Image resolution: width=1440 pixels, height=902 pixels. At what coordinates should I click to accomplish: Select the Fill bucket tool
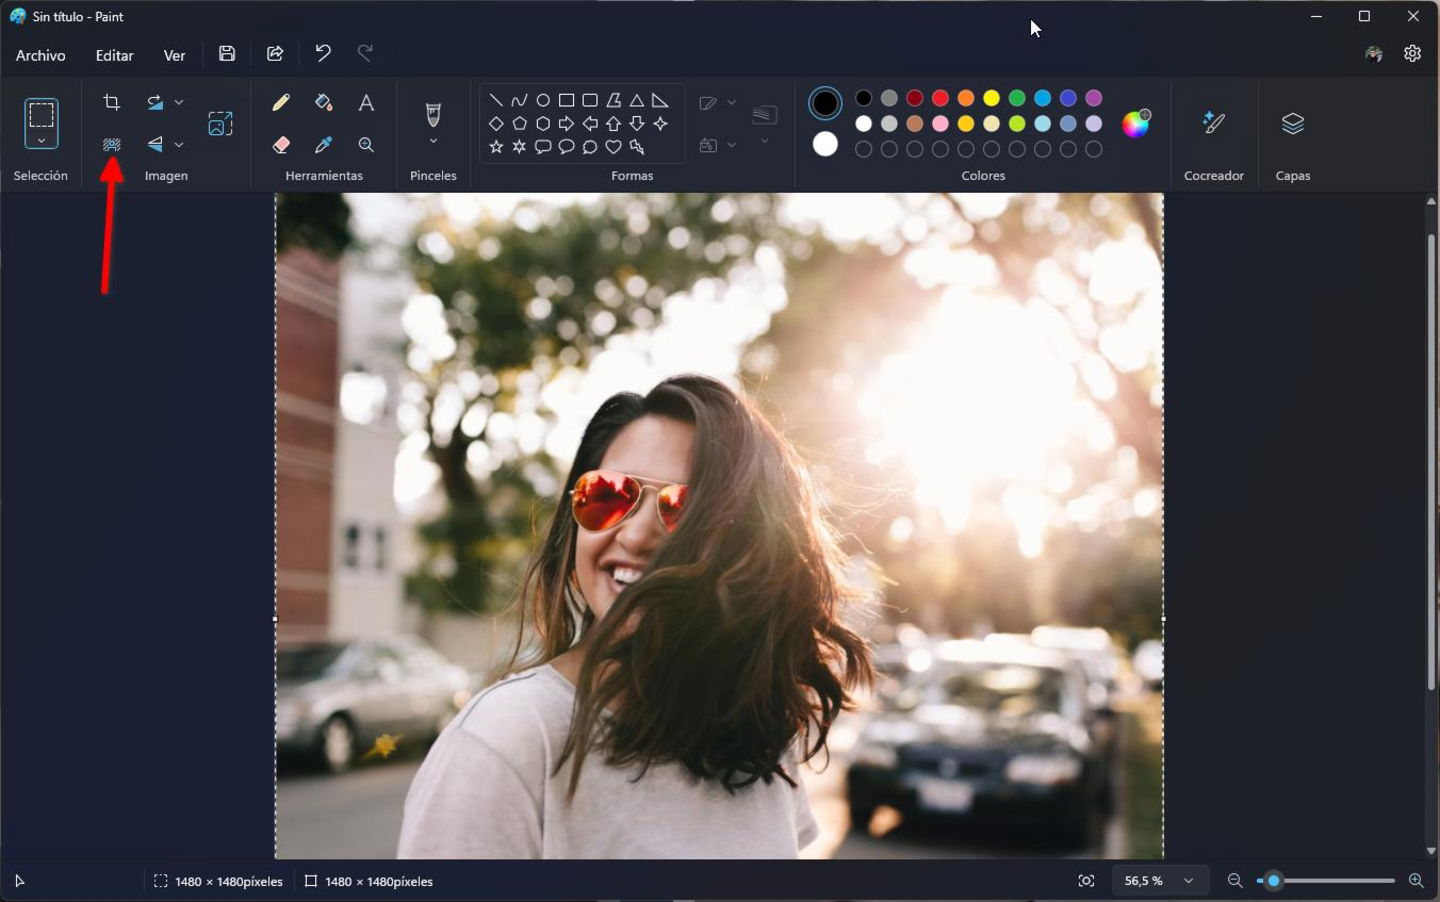pos(324,102)
